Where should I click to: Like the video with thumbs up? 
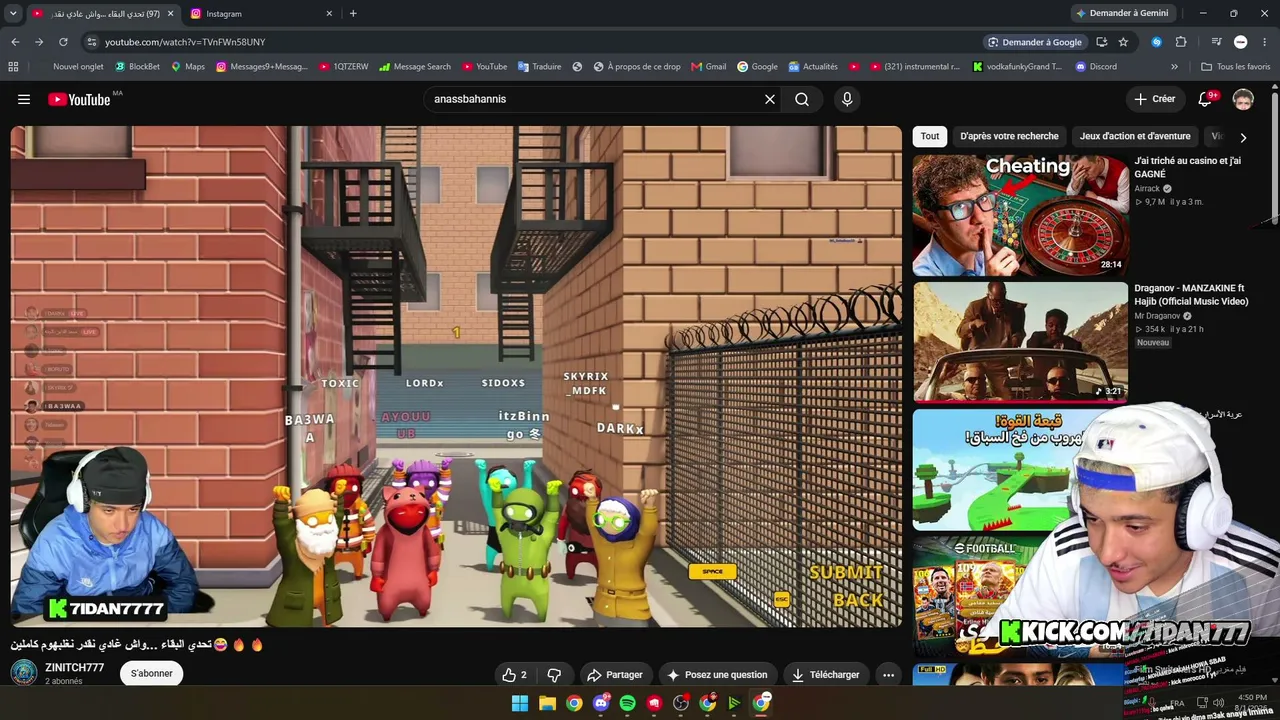(x=514, y=675)
